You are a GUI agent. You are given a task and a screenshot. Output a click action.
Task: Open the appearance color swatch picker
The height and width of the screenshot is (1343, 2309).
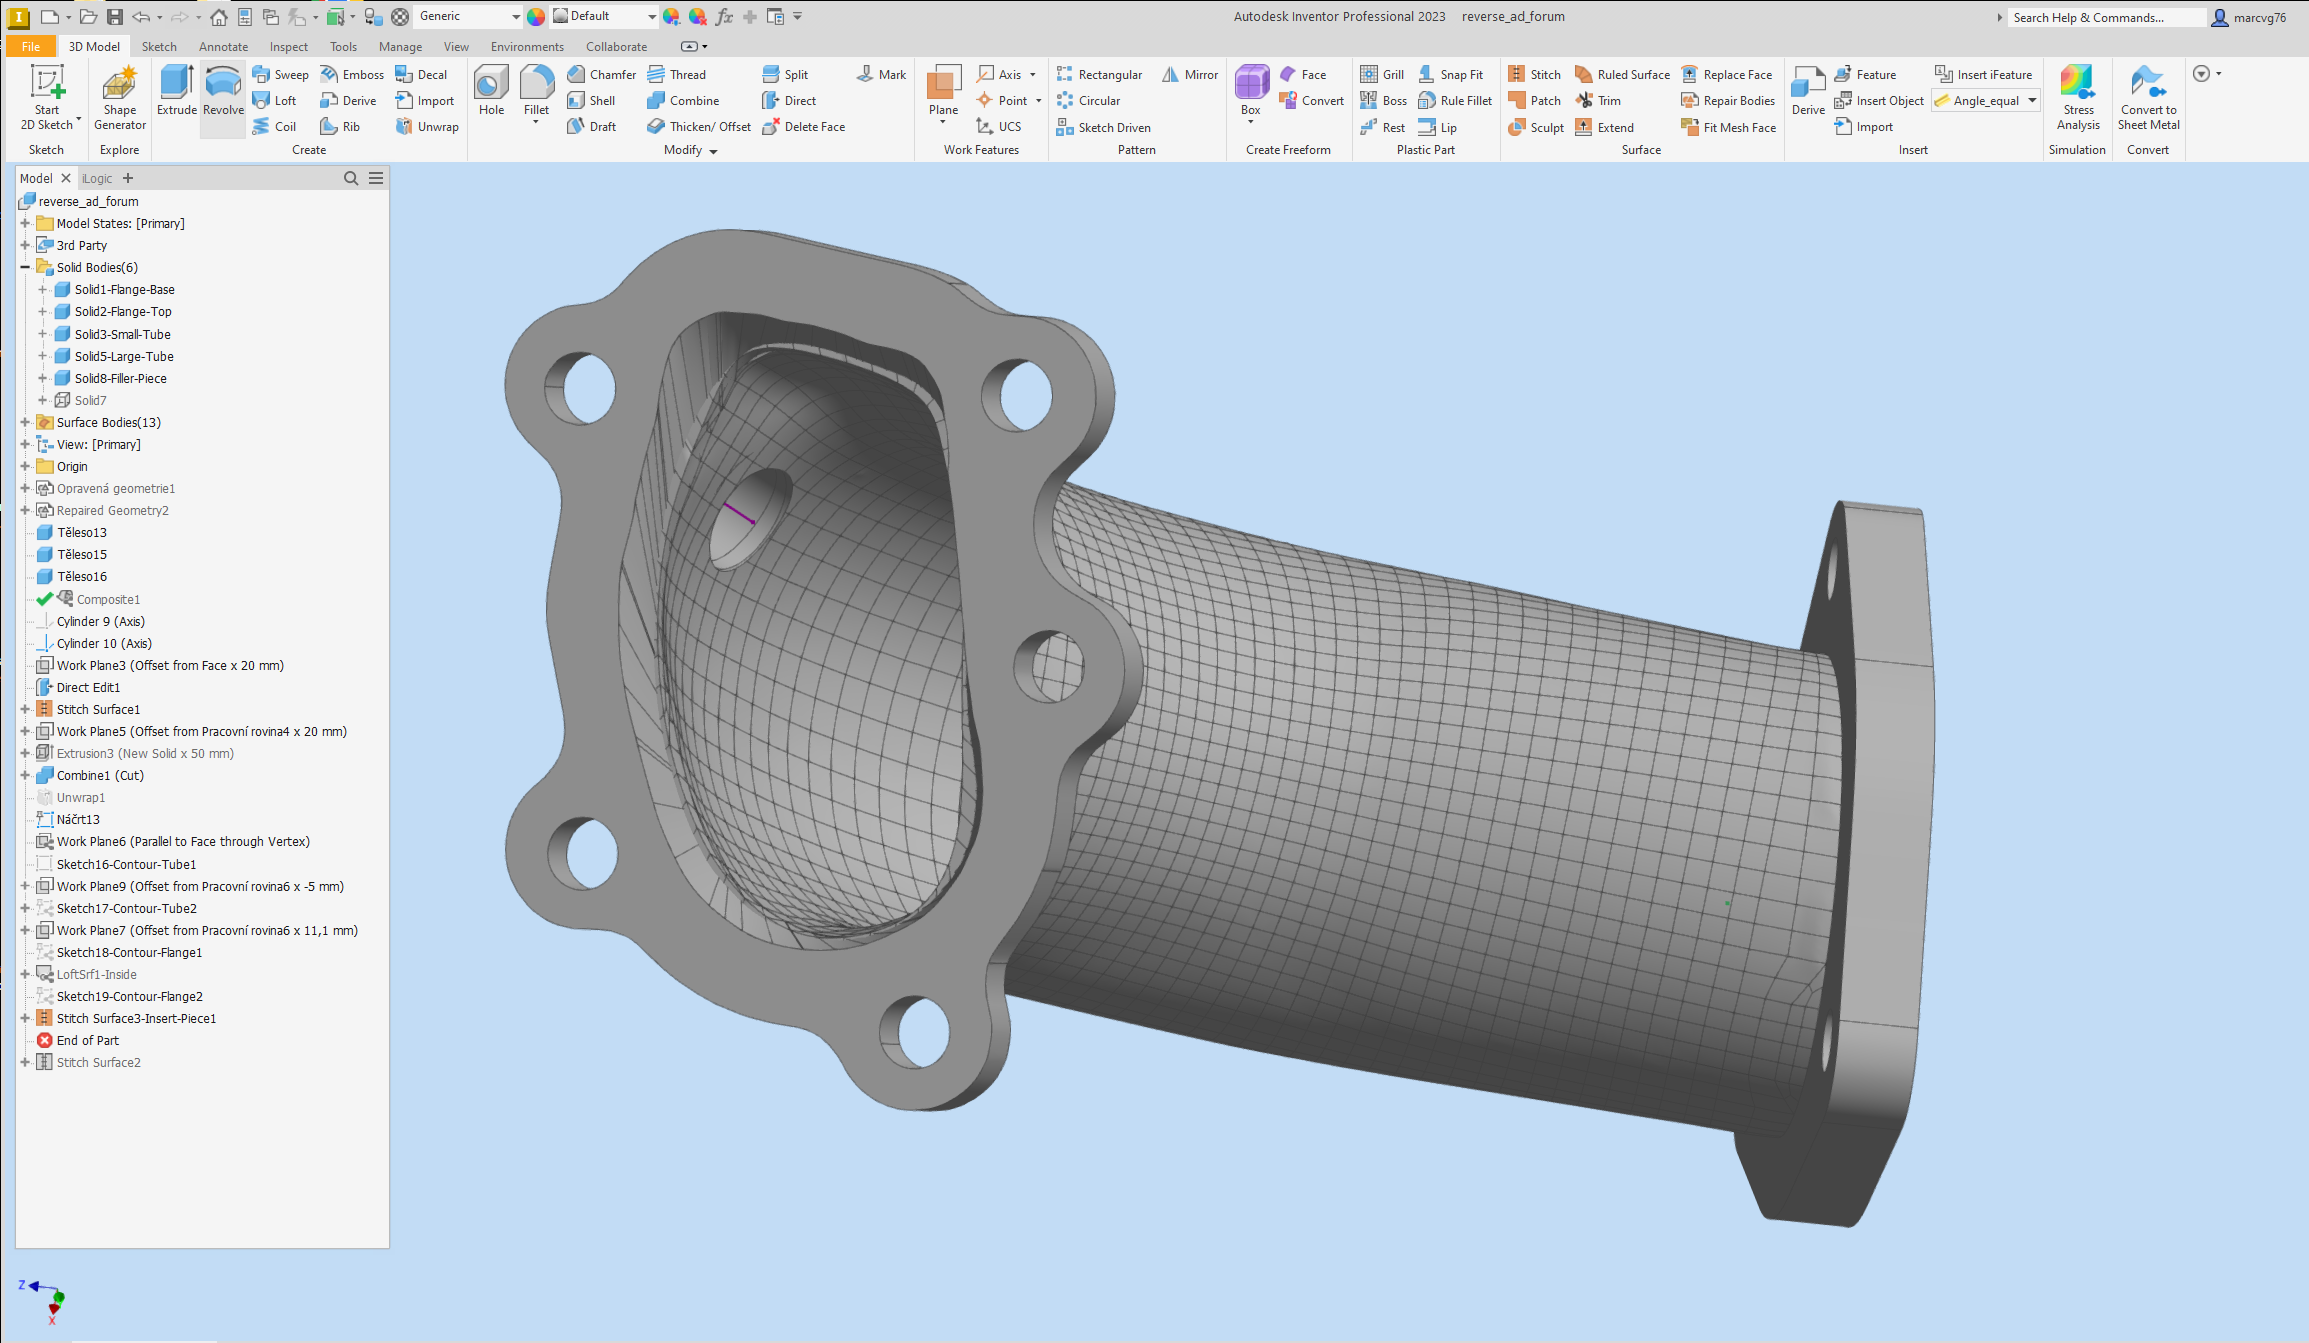(536, 16)
